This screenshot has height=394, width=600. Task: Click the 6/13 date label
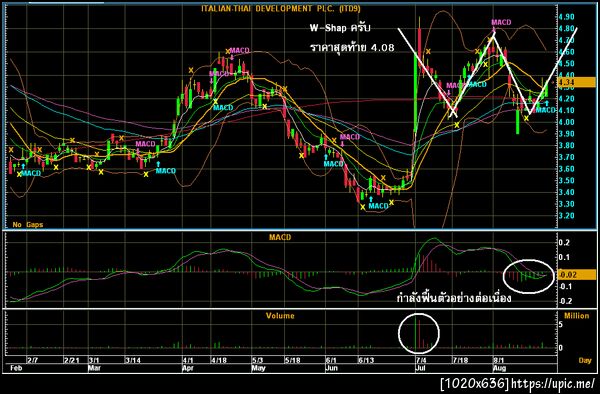[x=366, y=360]
